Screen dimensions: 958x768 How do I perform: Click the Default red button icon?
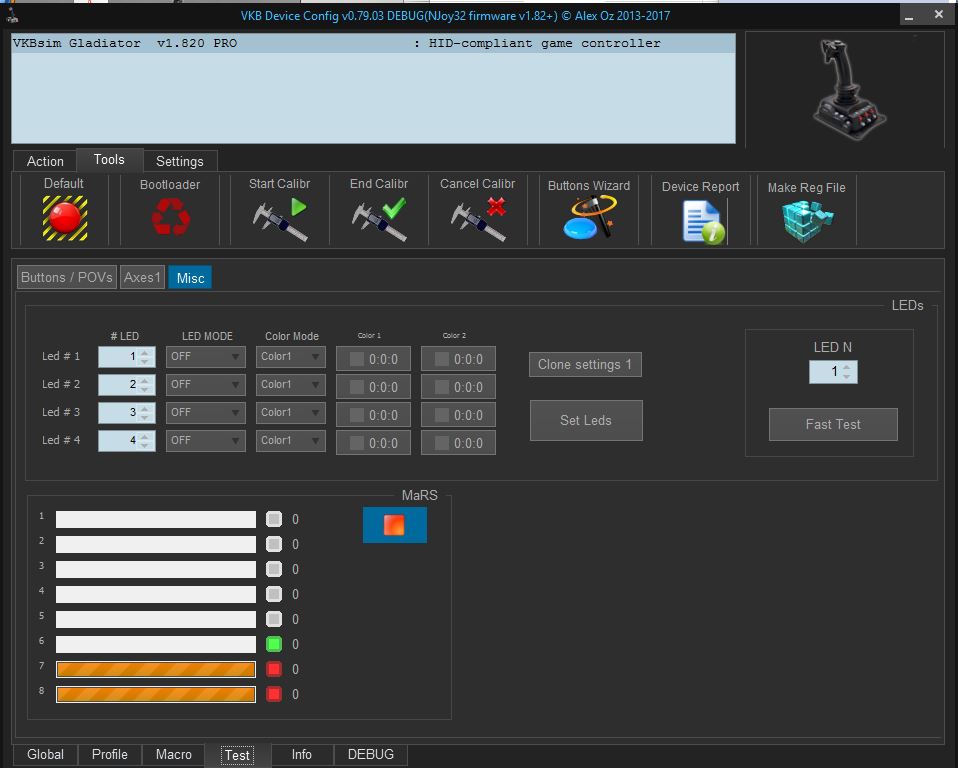pos(65,218)
